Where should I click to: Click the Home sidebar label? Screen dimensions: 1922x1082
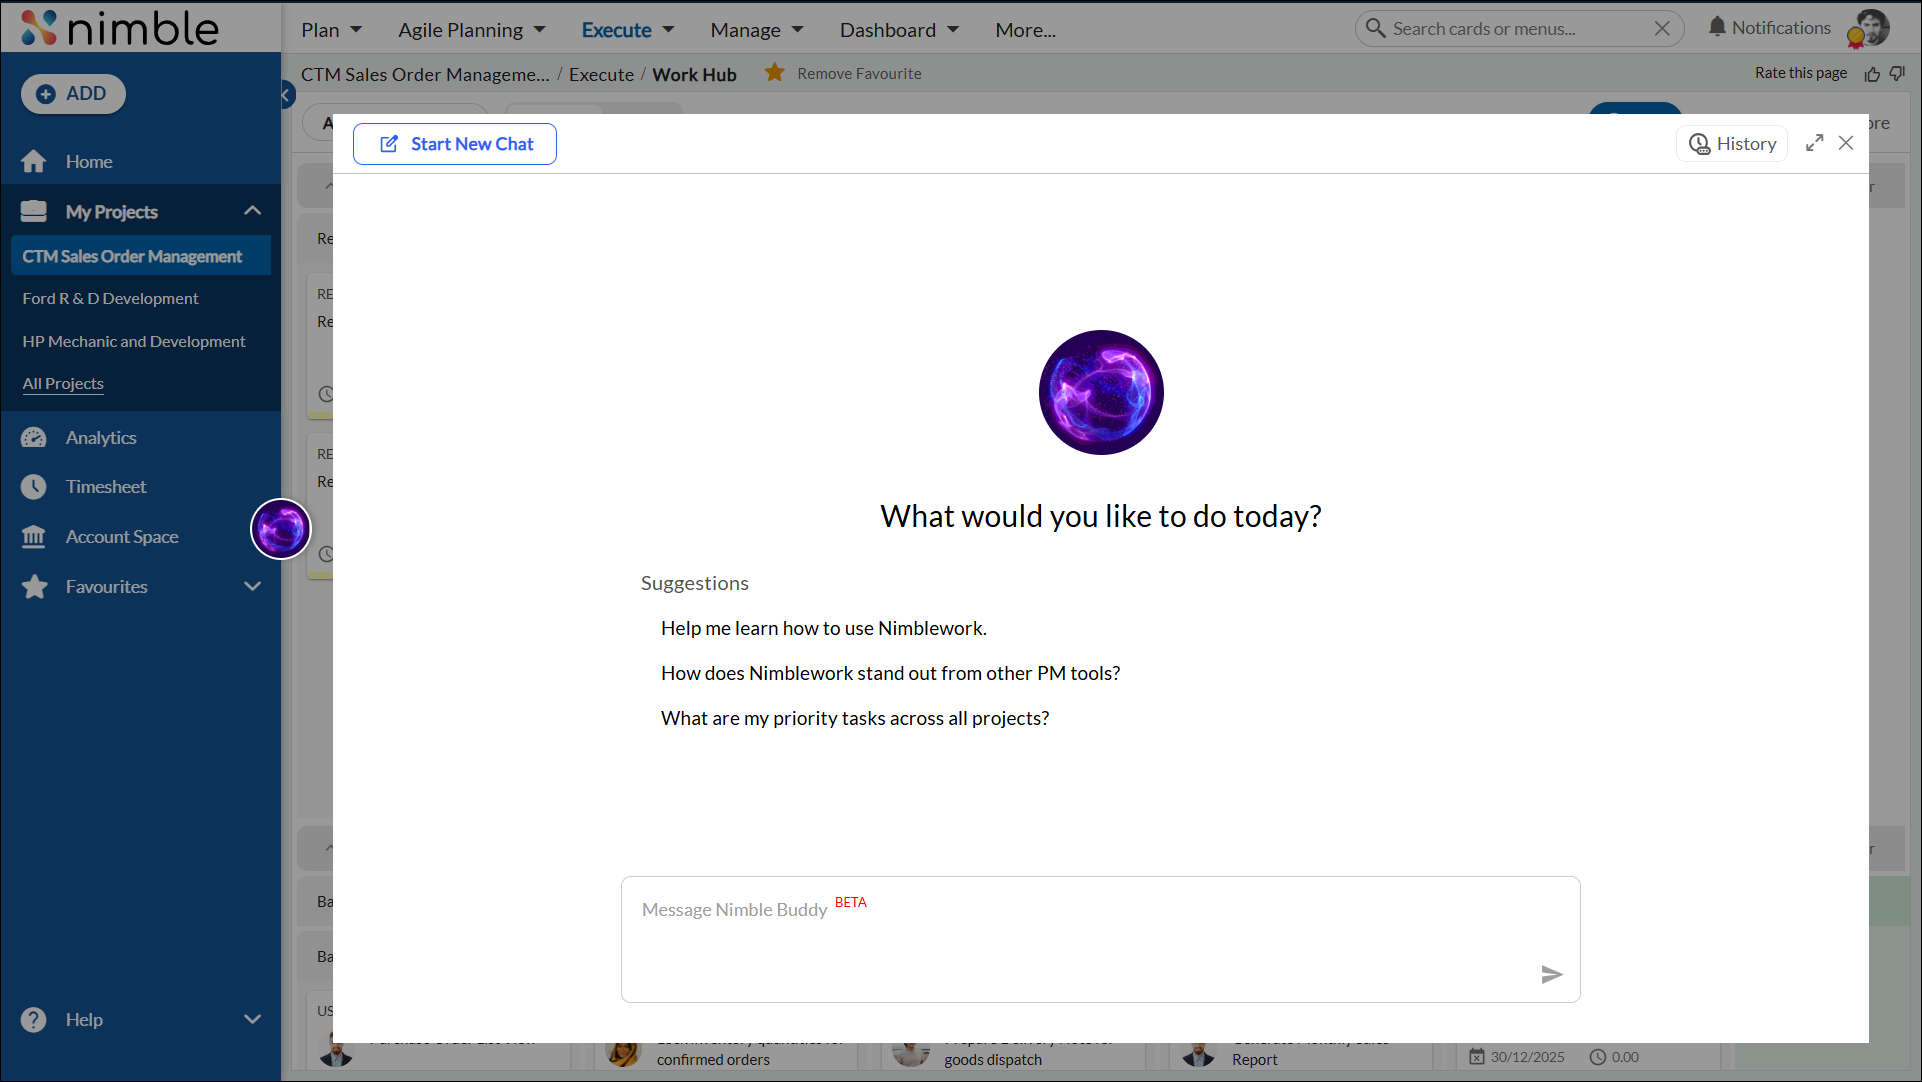coord(89,161)
